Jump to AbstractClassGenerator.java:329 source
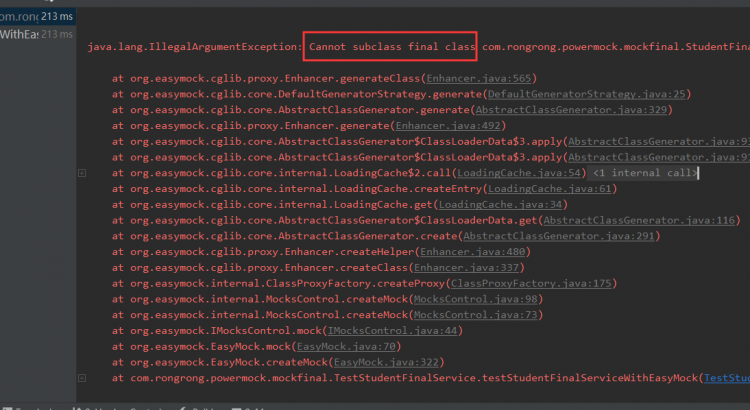 558,110
